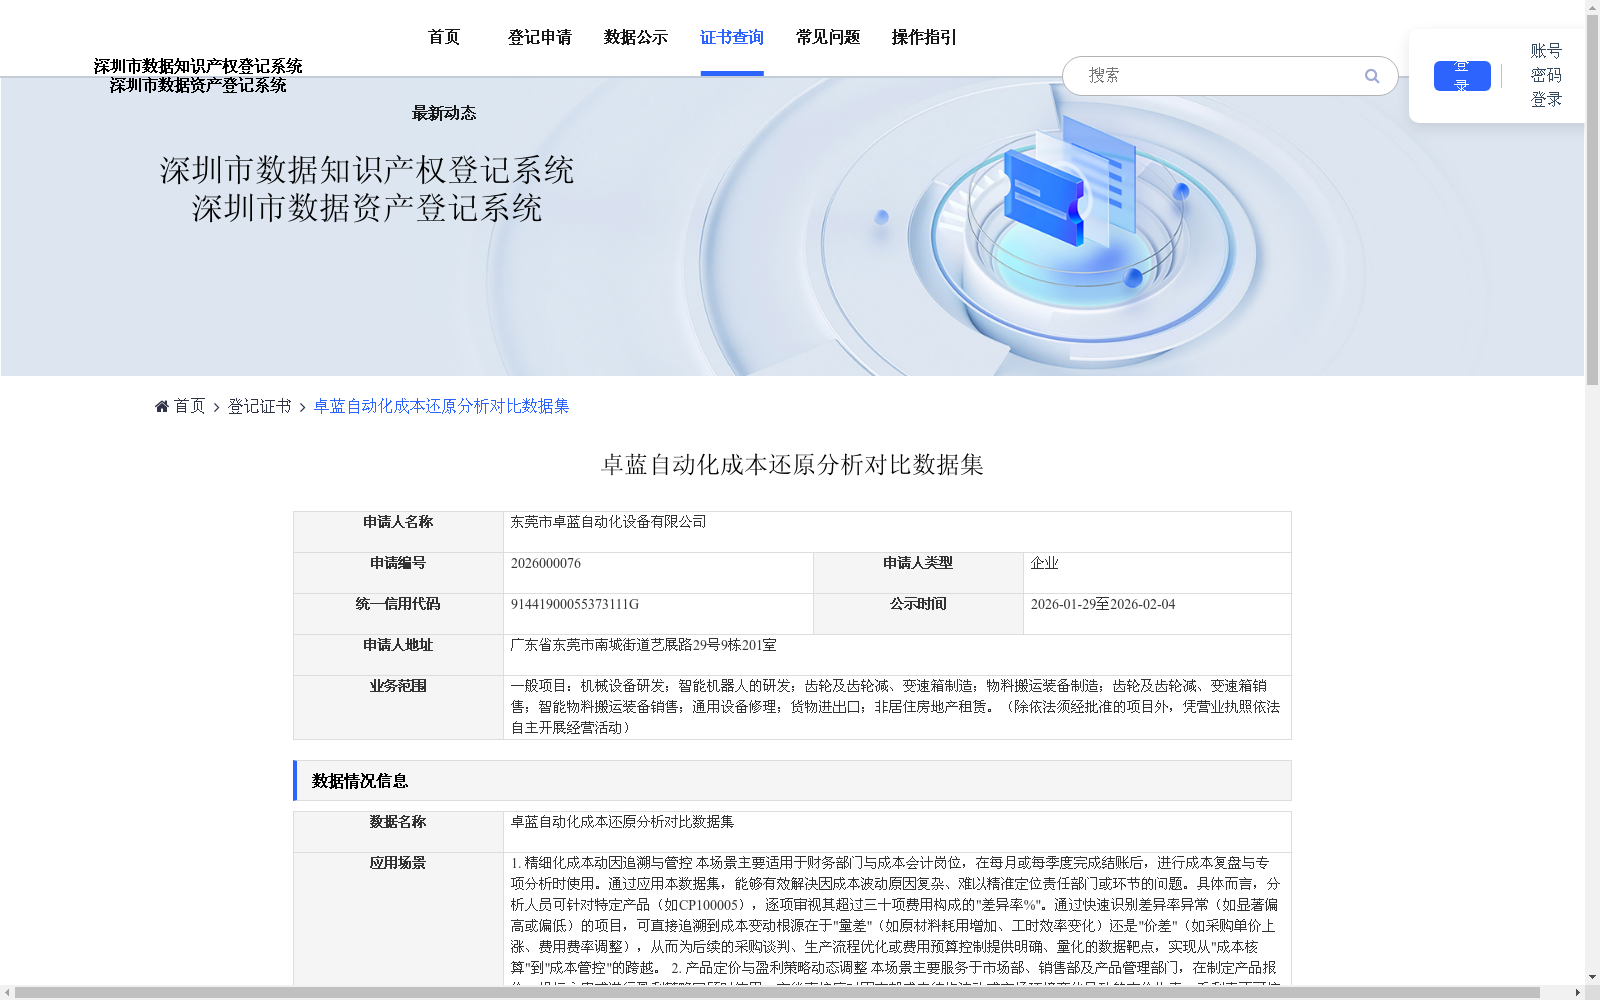Click the 数据情况信息 section header
The height and width of the screenshot is (1000, 1600).
(x=792, y=781)
